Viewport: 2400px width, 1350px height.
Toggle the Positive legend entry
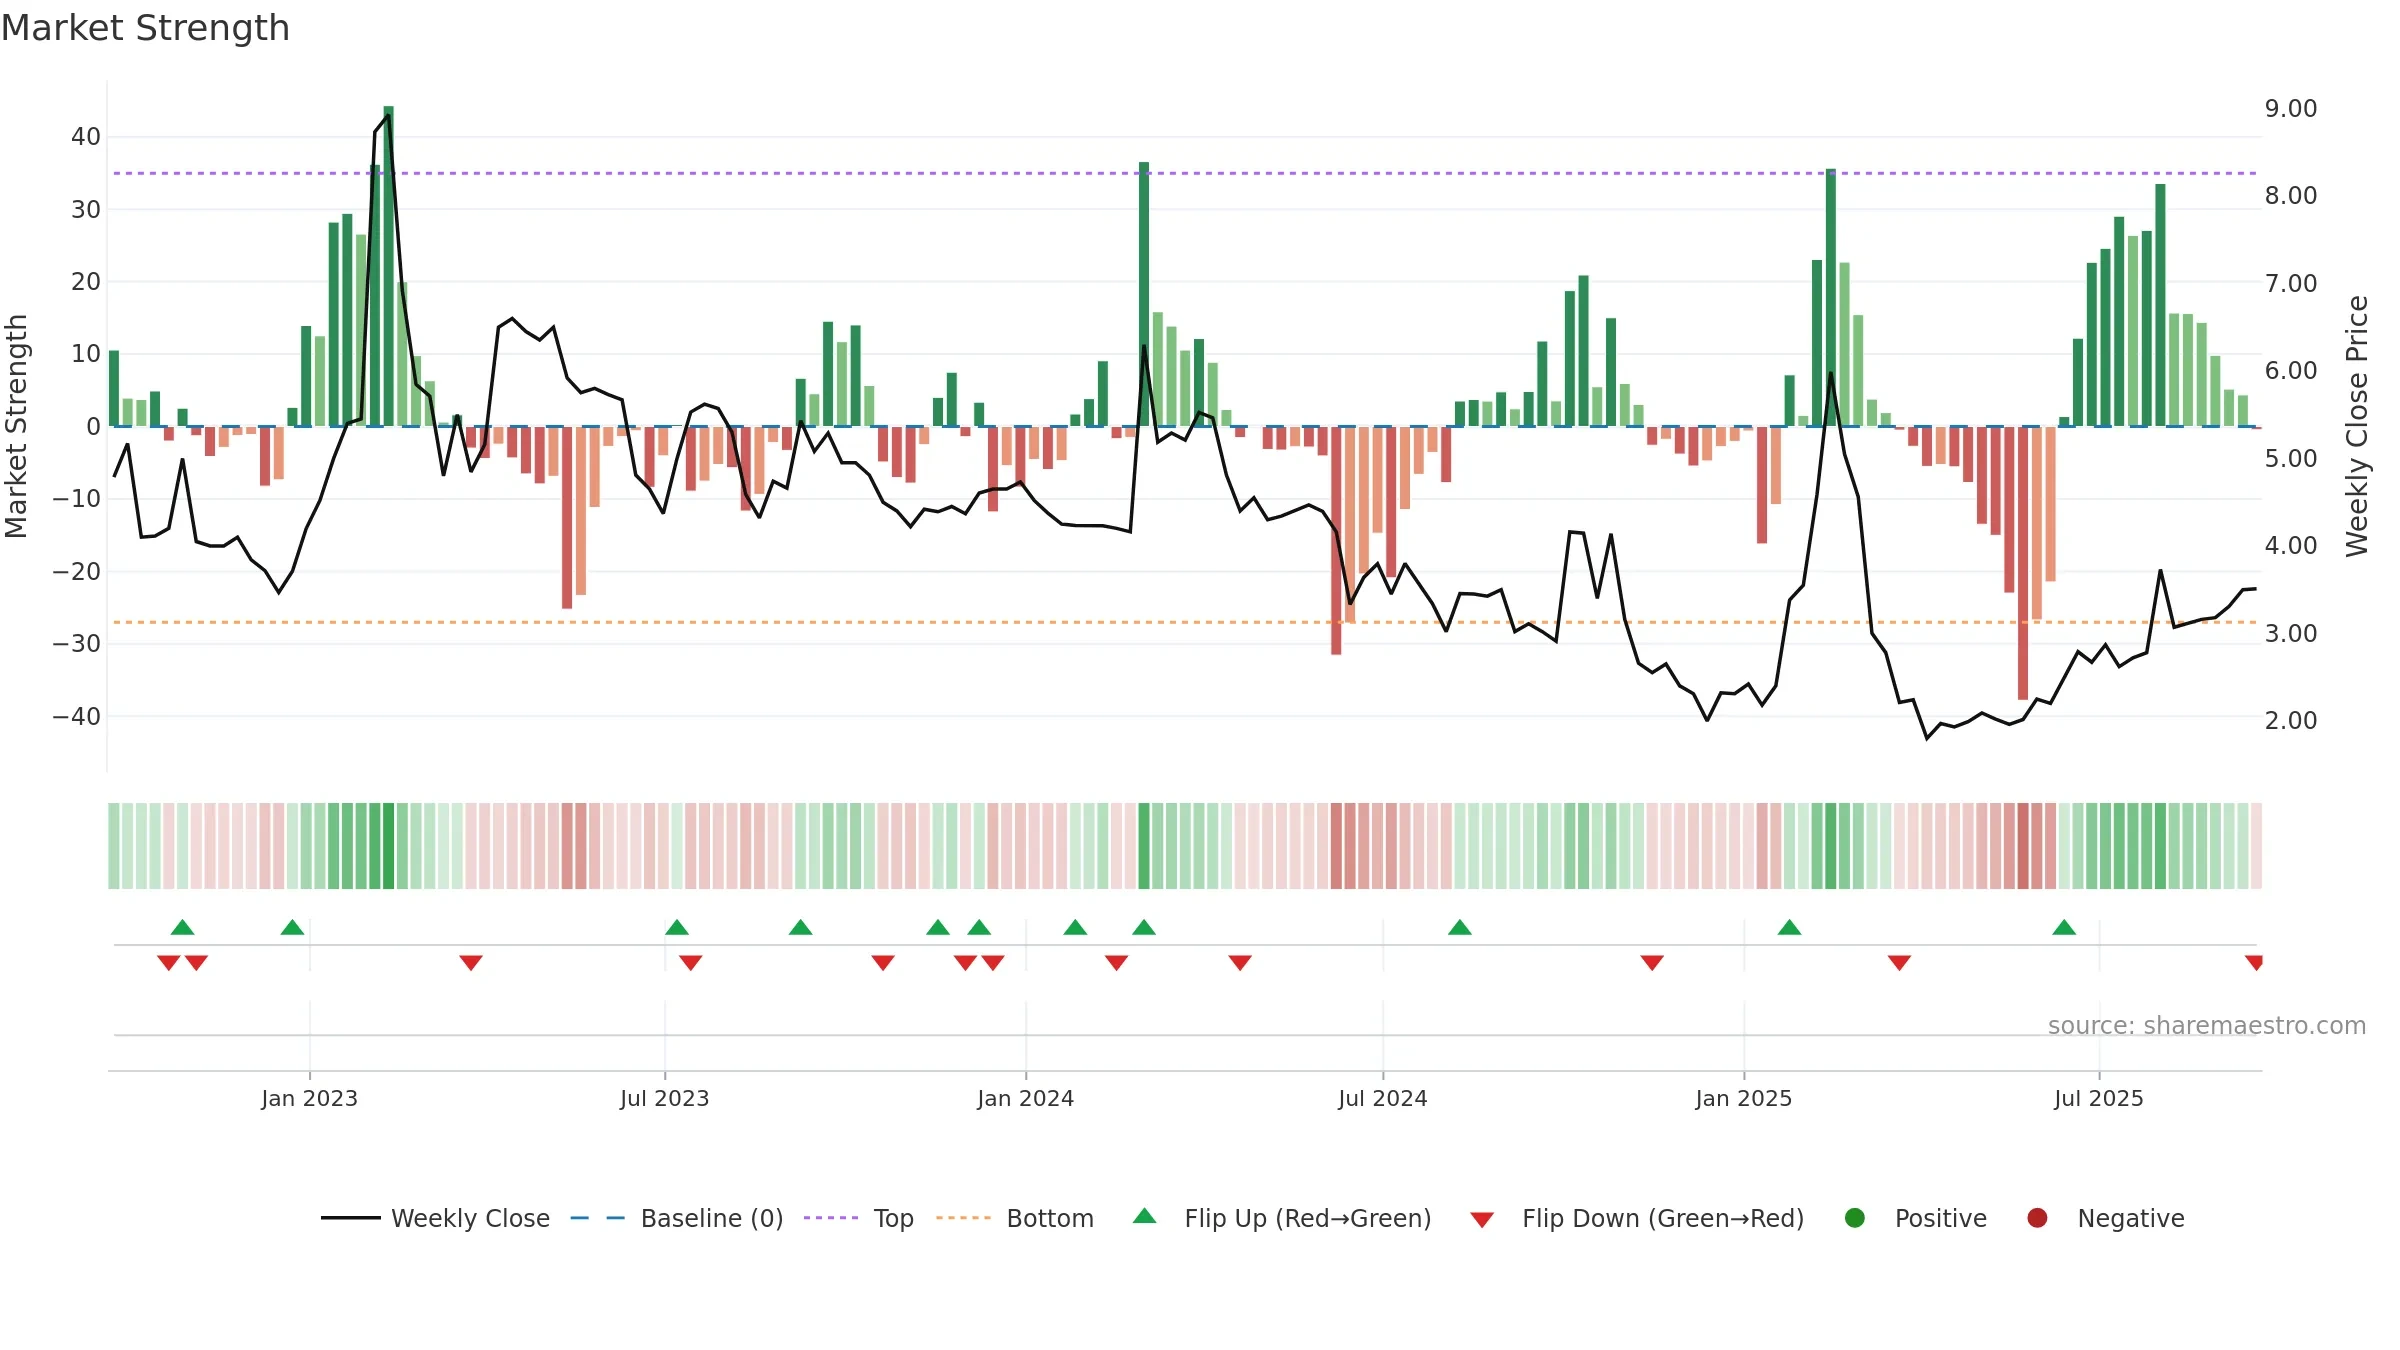tap(1916, 1218)
